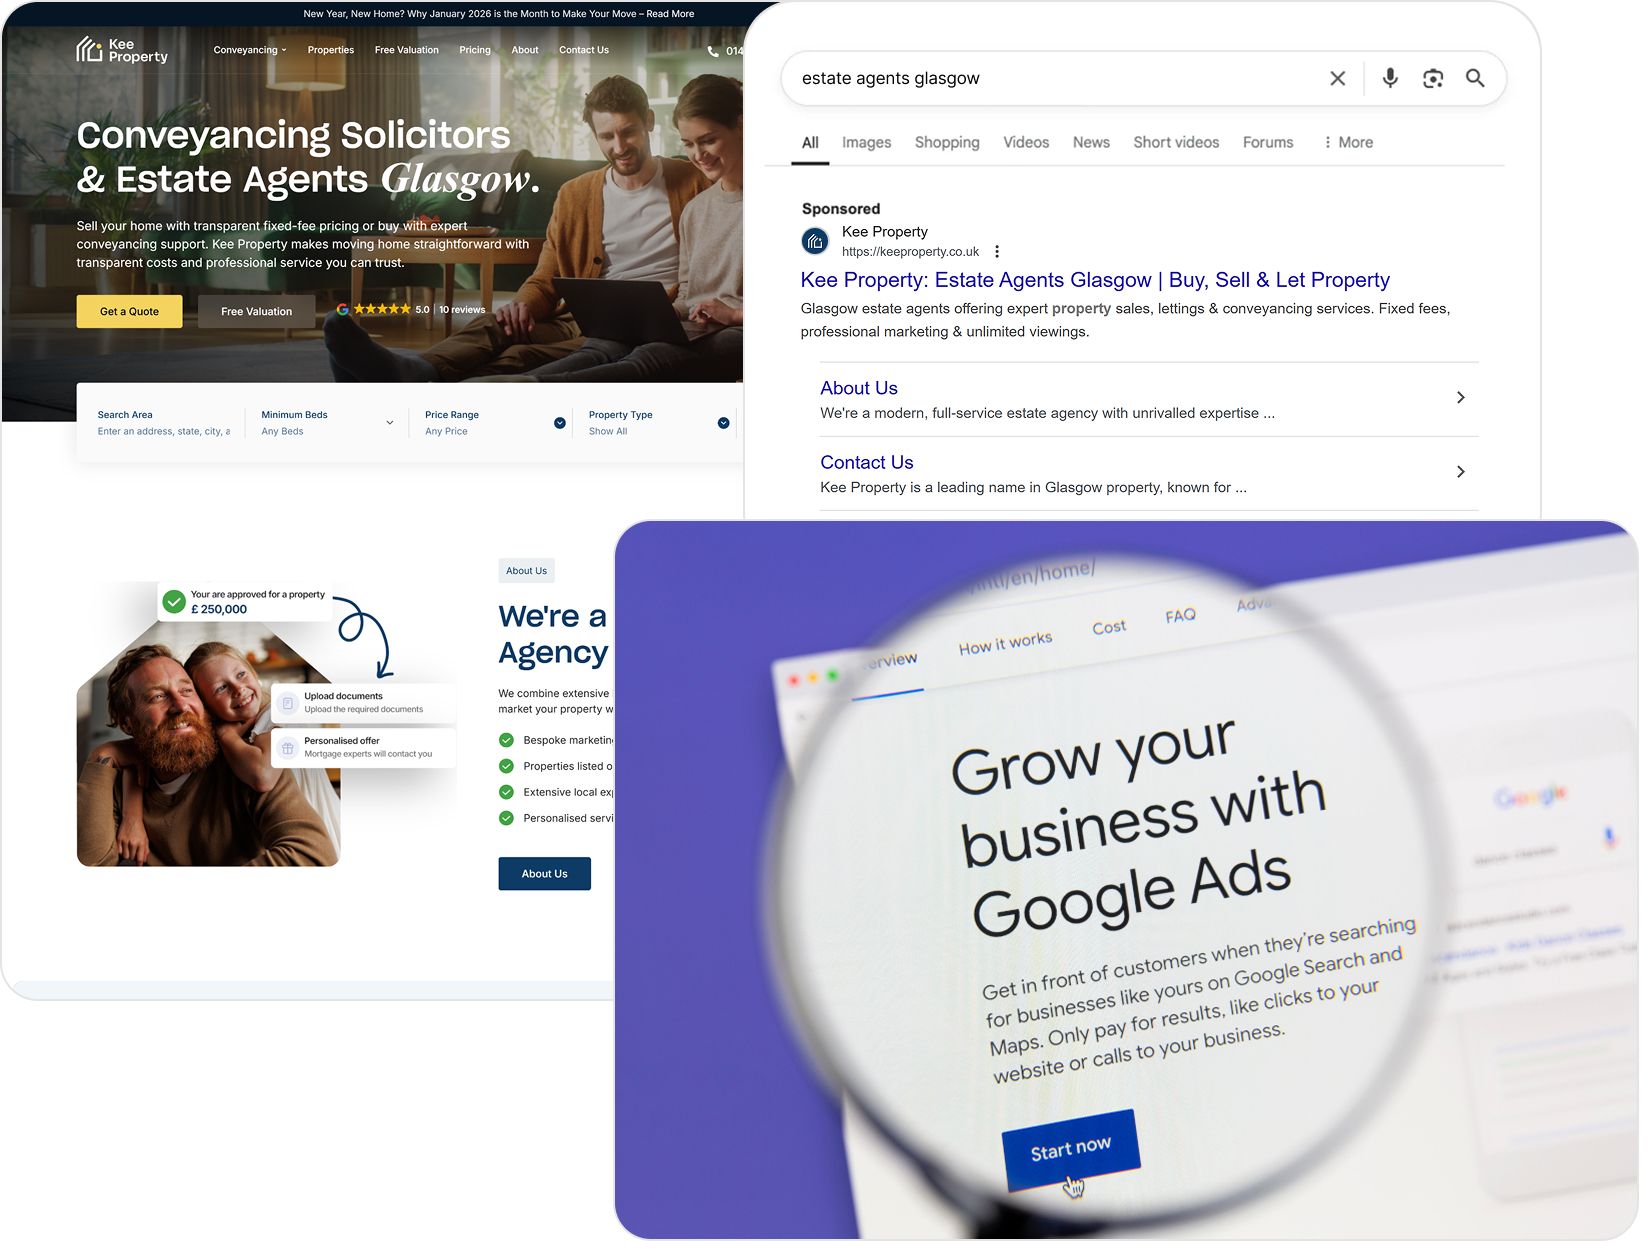Expand the Conveyancing navigation dropdown
The image size is (1650, 1260).
(x=249, y=50)
